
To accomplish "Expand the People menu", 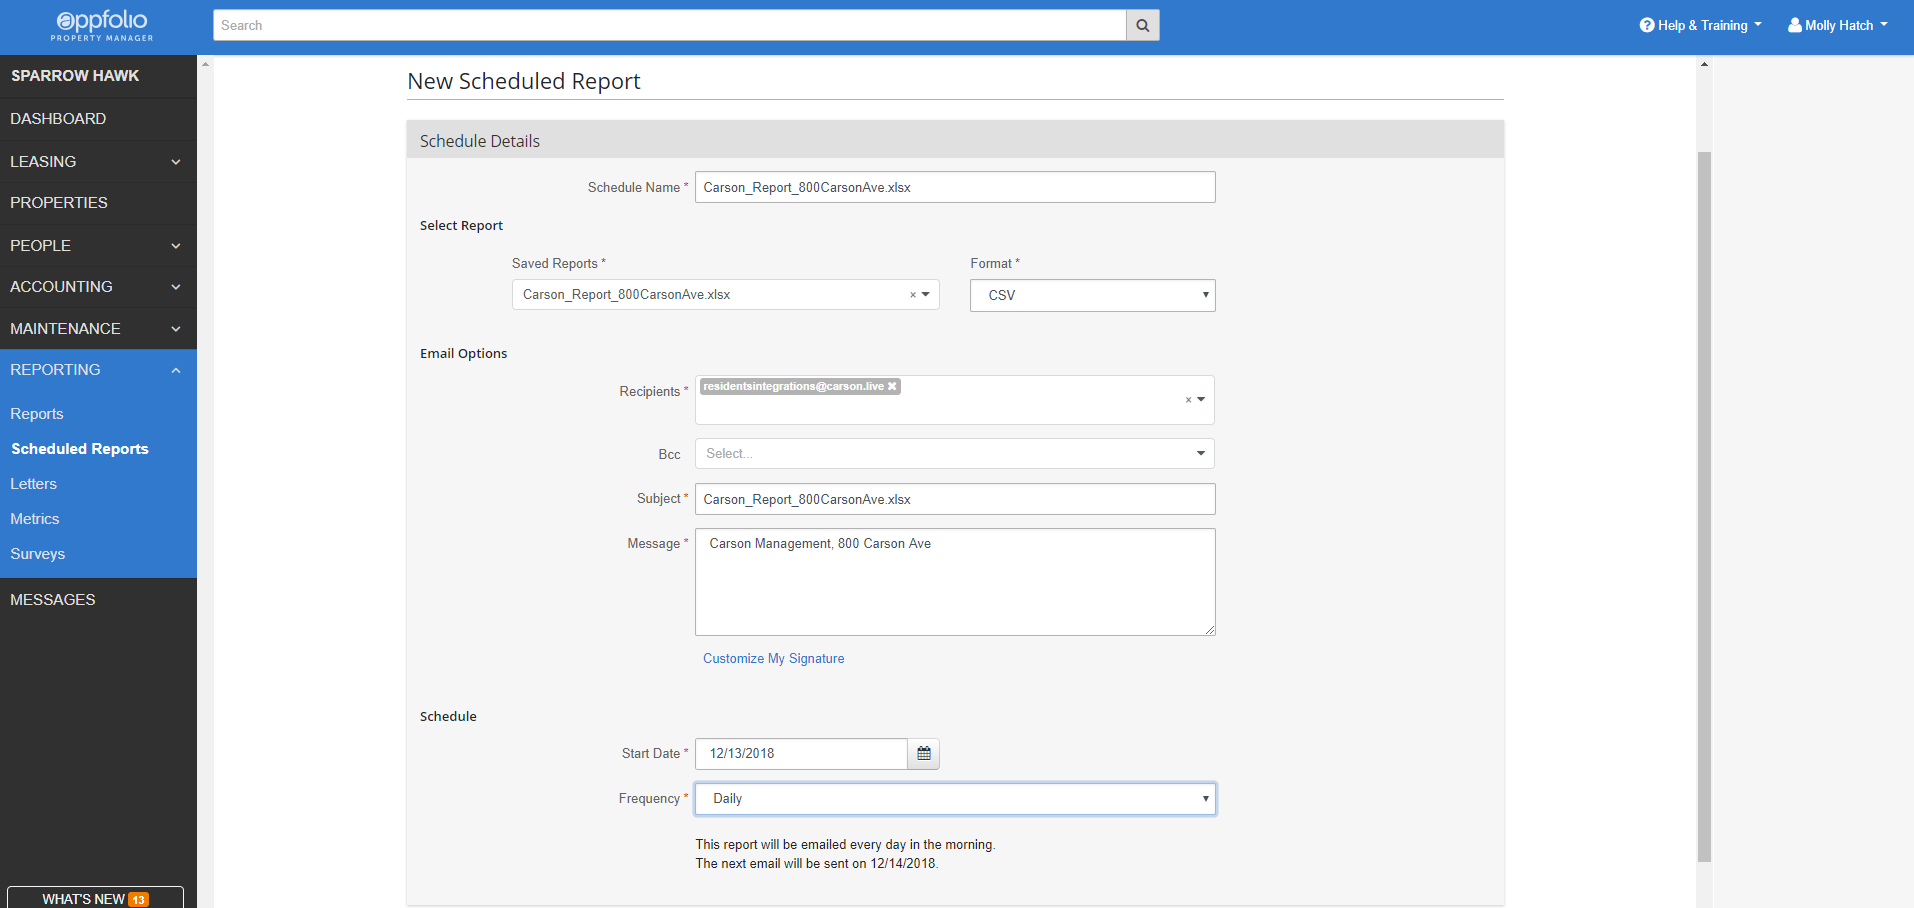I will [x=98, y=245].
